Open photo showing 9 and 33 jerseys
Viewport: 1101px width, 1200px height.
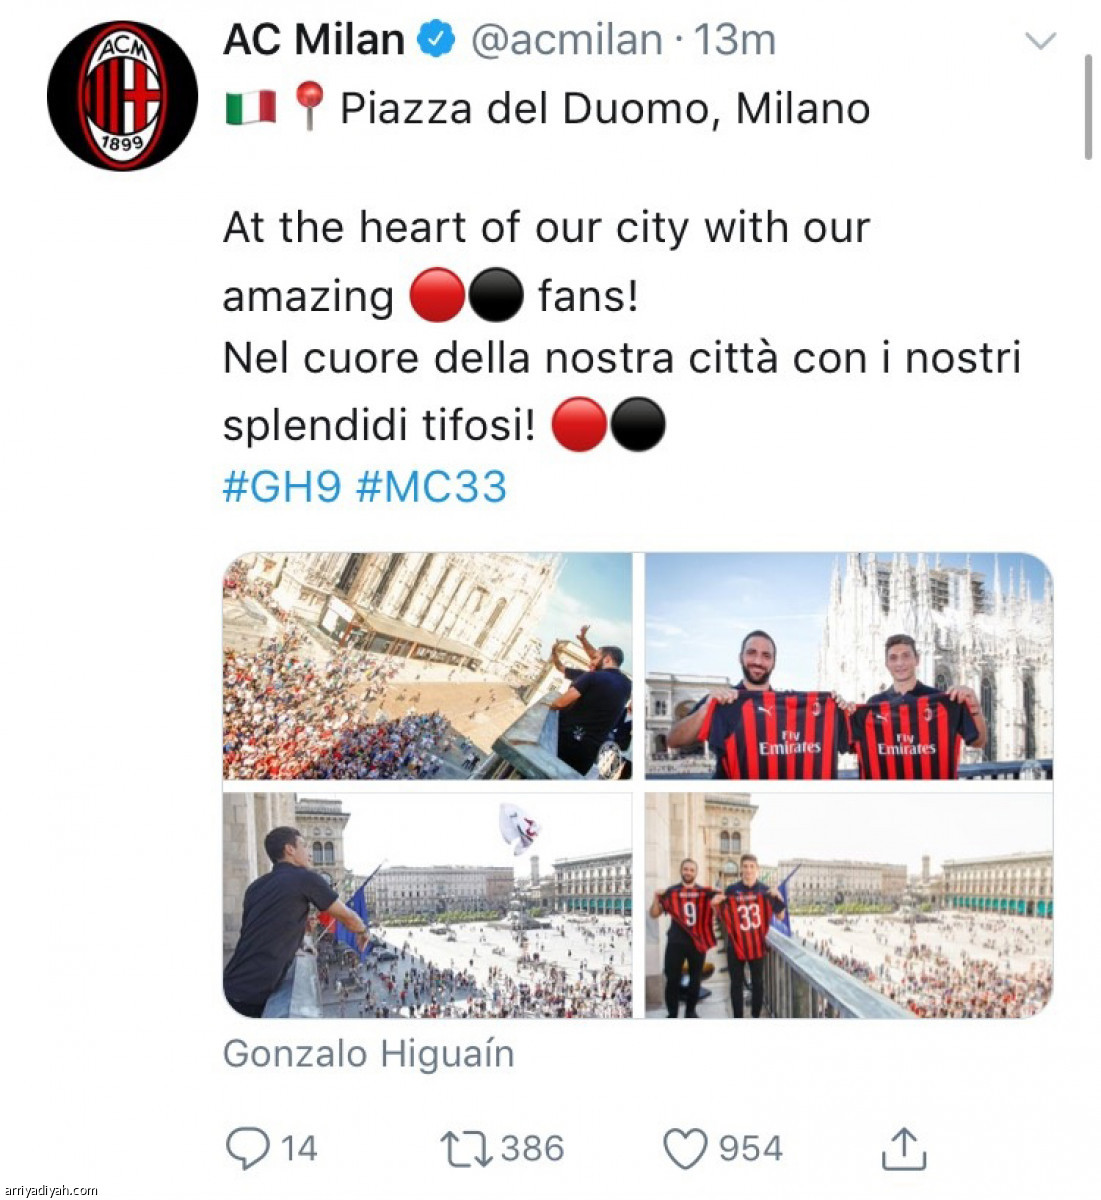849,905
